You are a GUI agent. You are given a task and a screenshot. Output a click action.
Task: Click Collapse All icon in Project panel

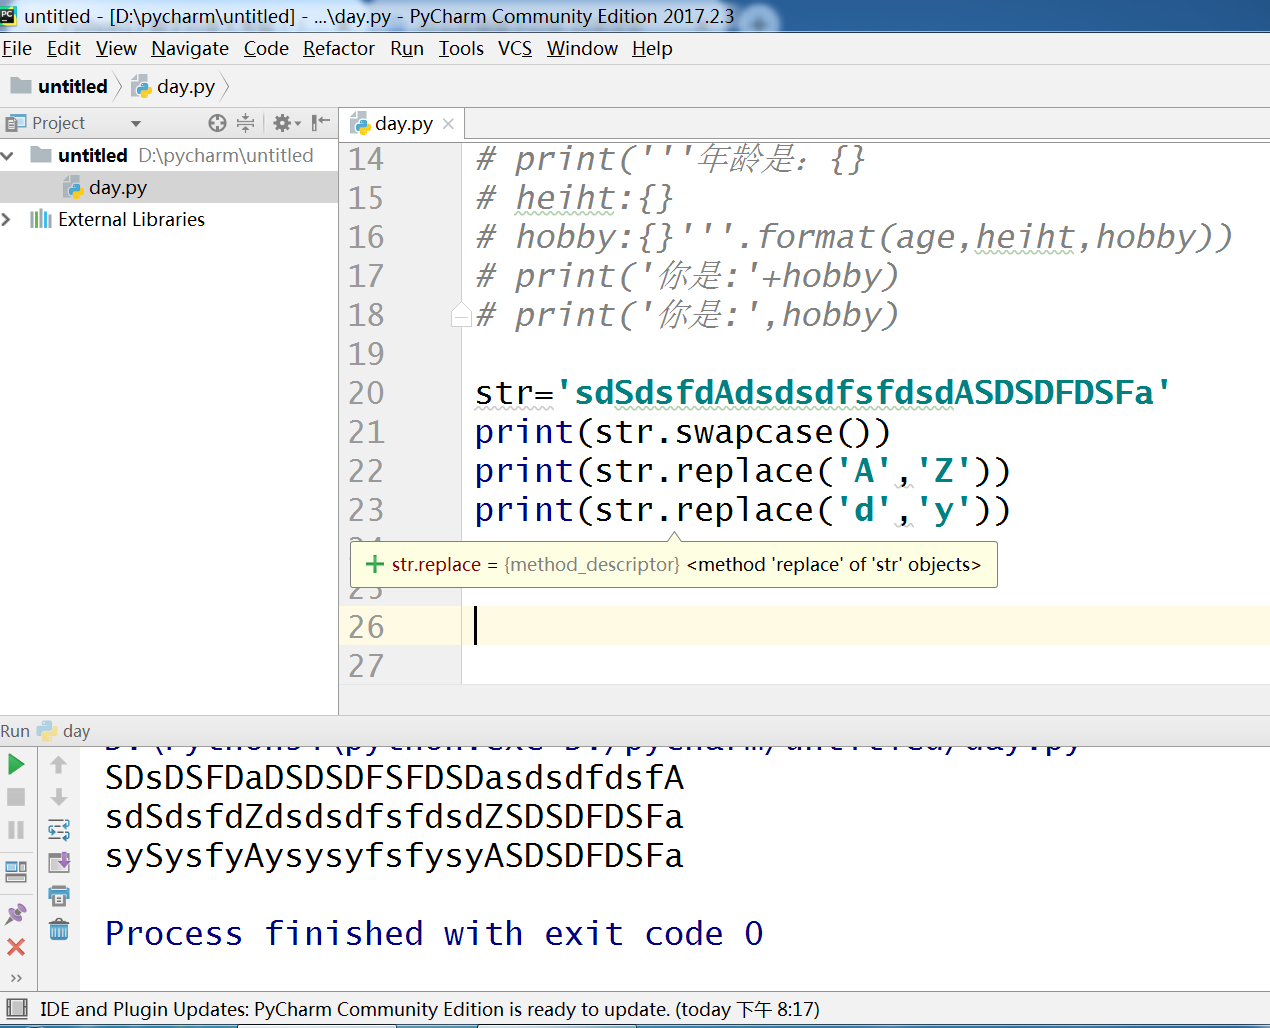point(245,123)
